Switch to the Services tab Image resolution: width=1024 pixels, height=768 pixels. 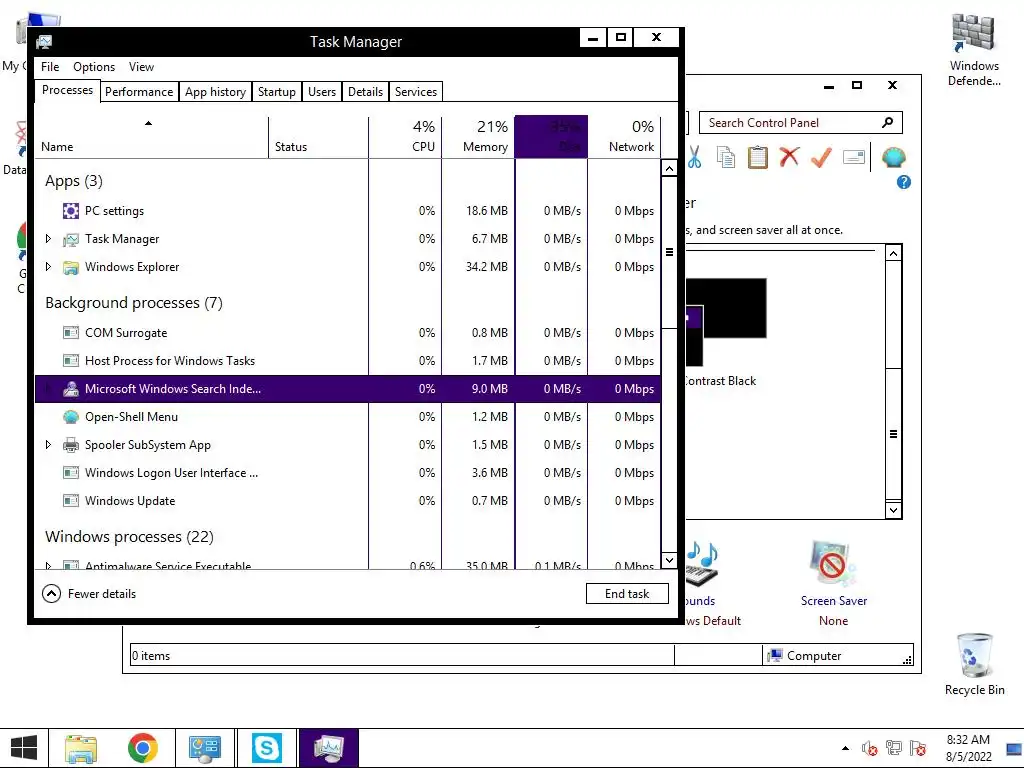(x=416, y=92)
